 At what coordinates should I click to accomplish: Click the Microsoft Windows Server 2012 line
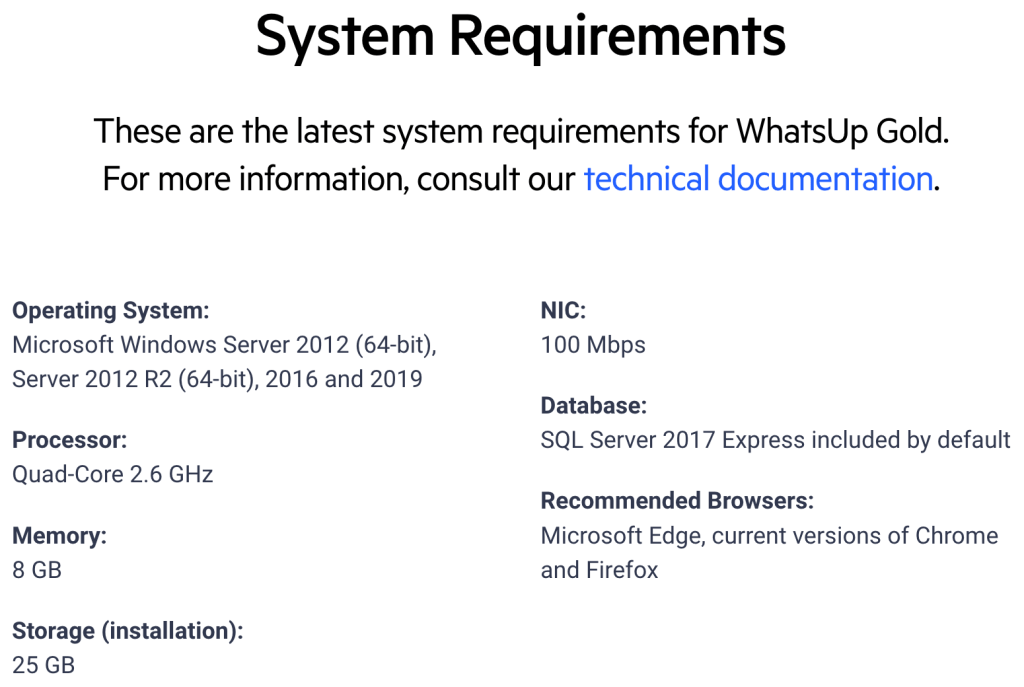[225, 345]
